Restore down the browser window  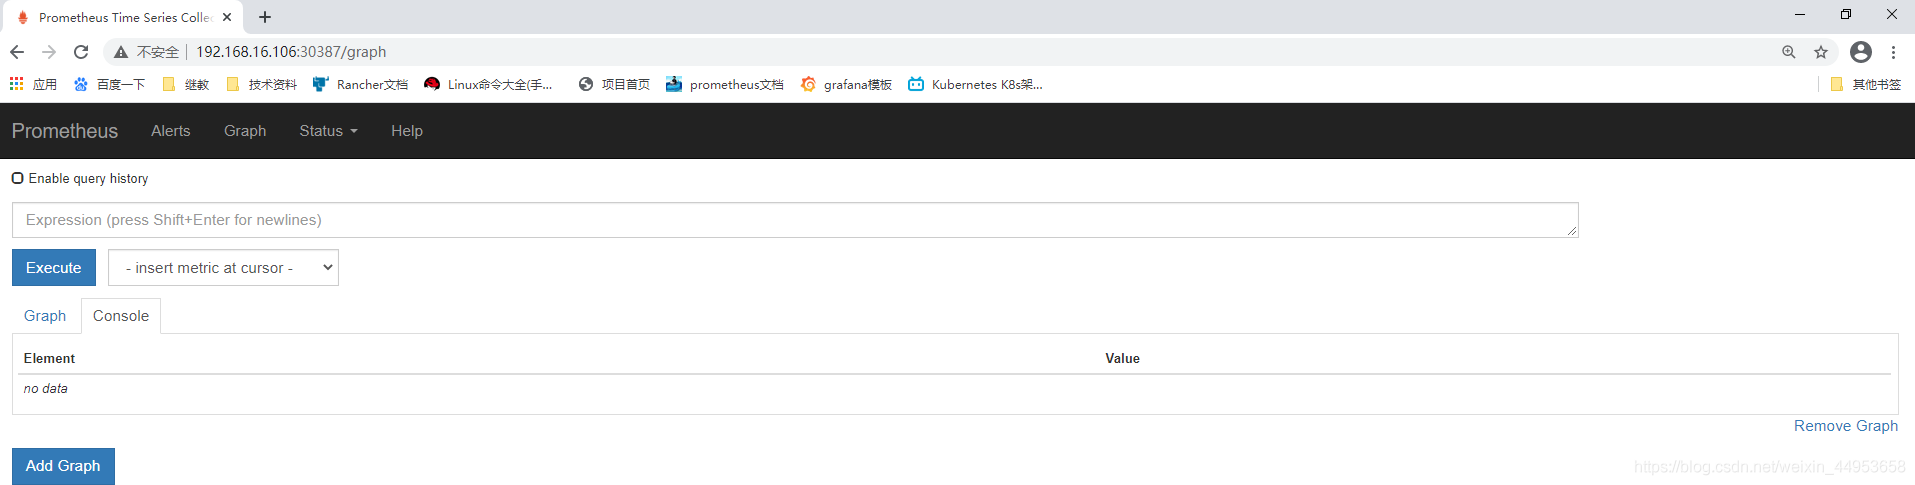[x=1846, y=15]
